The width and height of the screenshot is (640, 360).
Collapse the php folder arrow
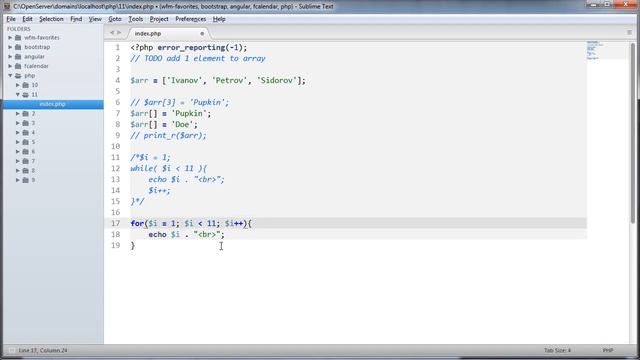[10, 76]
